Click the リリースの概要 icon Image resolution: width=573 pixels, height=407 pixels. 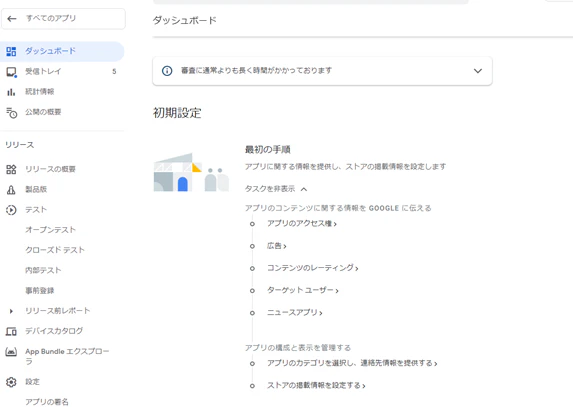click(11, 169)
